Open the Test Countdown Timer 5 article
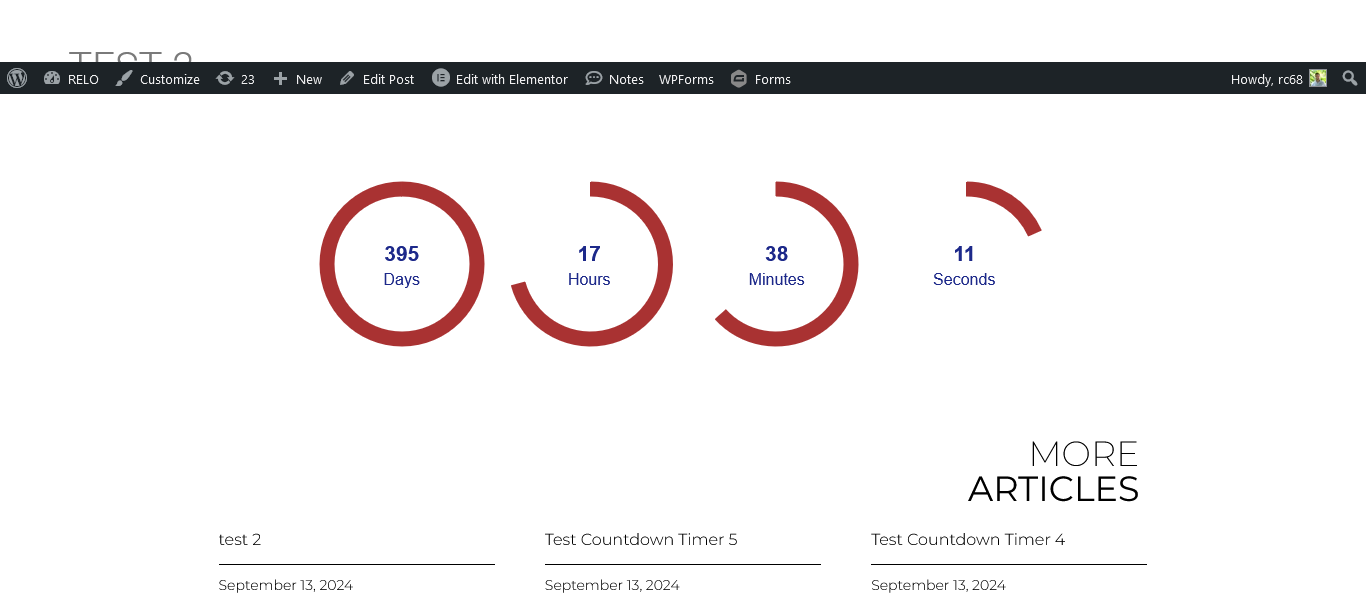Screen dimensions: 1366x604 (x=640, y=539)
